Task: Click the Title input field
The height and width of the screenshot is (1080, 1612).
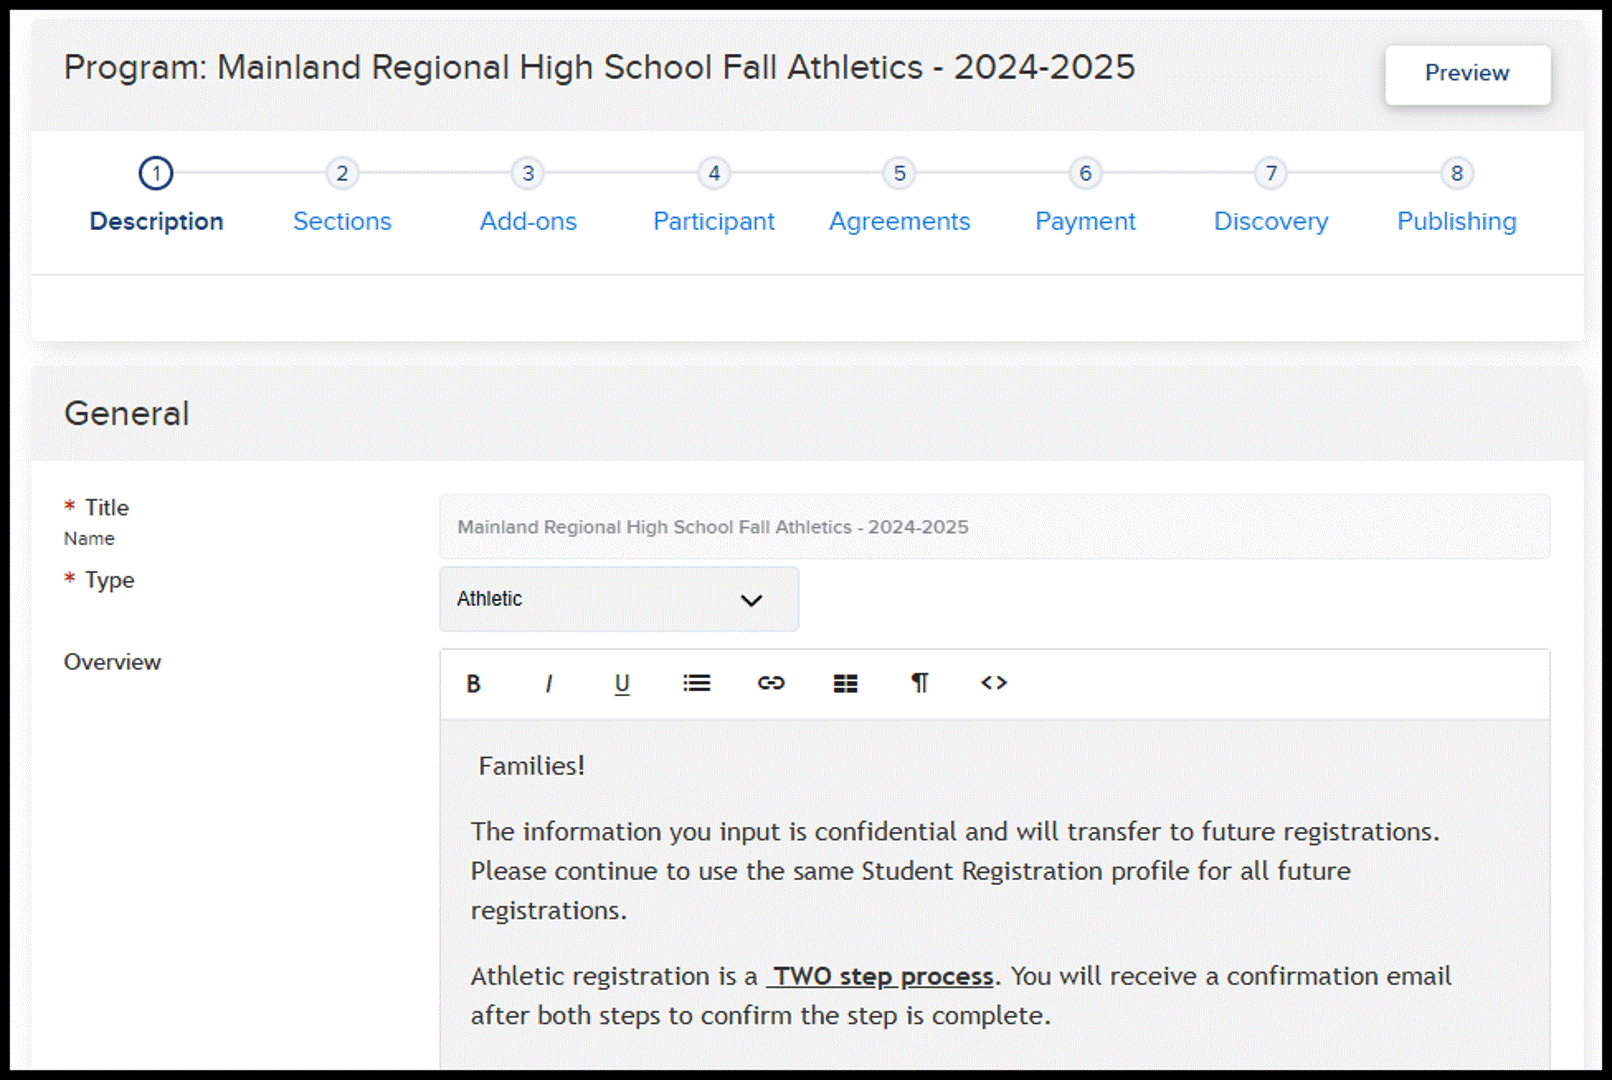Action: click(995, 527)
